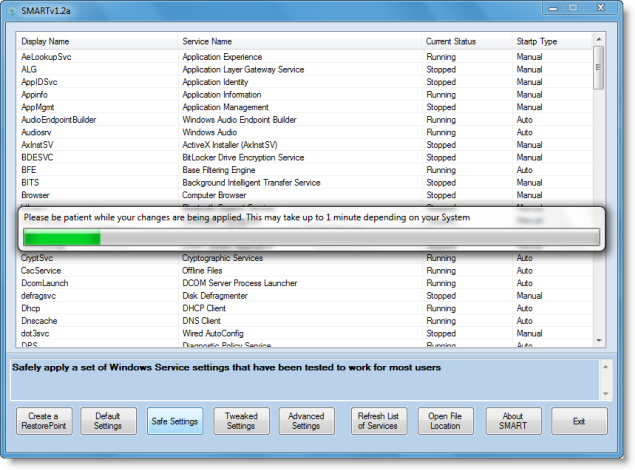Image resolution: width=635 pixels, height=470 pixels.
Task: Select the Appinfo row
Action: 304,94
